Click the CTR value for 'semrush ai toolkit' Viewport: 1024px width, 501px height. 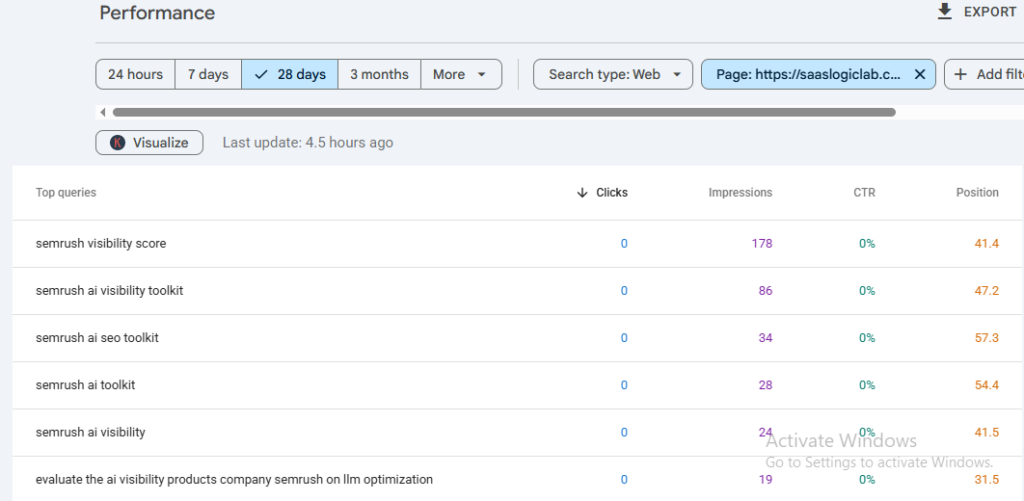pos(867,385)
